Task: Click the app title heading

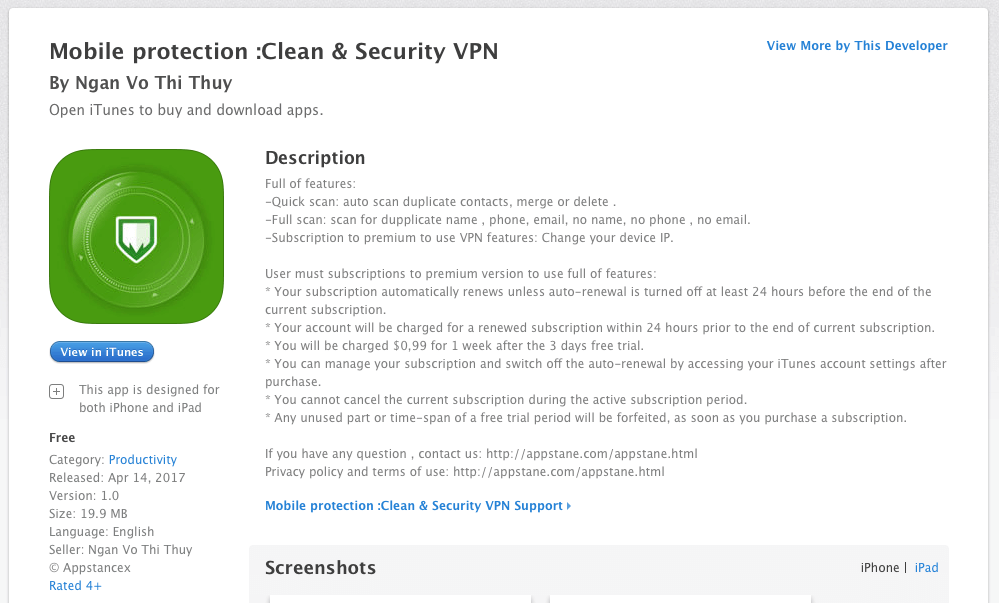Action: coord(274,52)
